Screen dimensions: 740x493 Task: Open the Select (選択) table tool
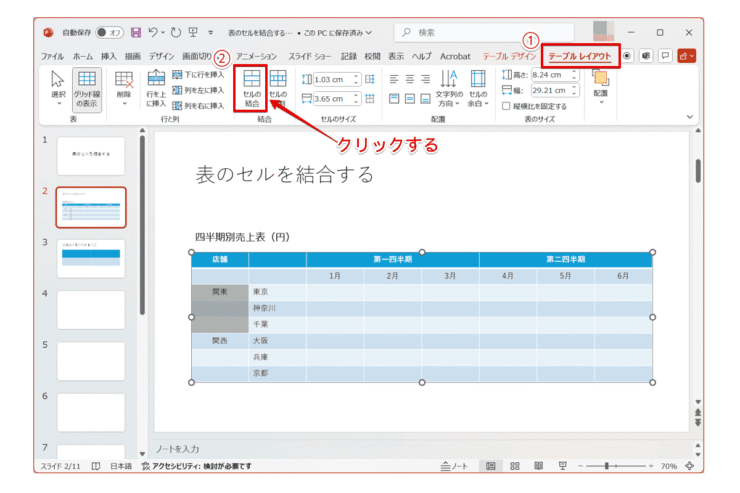[58, 89]
